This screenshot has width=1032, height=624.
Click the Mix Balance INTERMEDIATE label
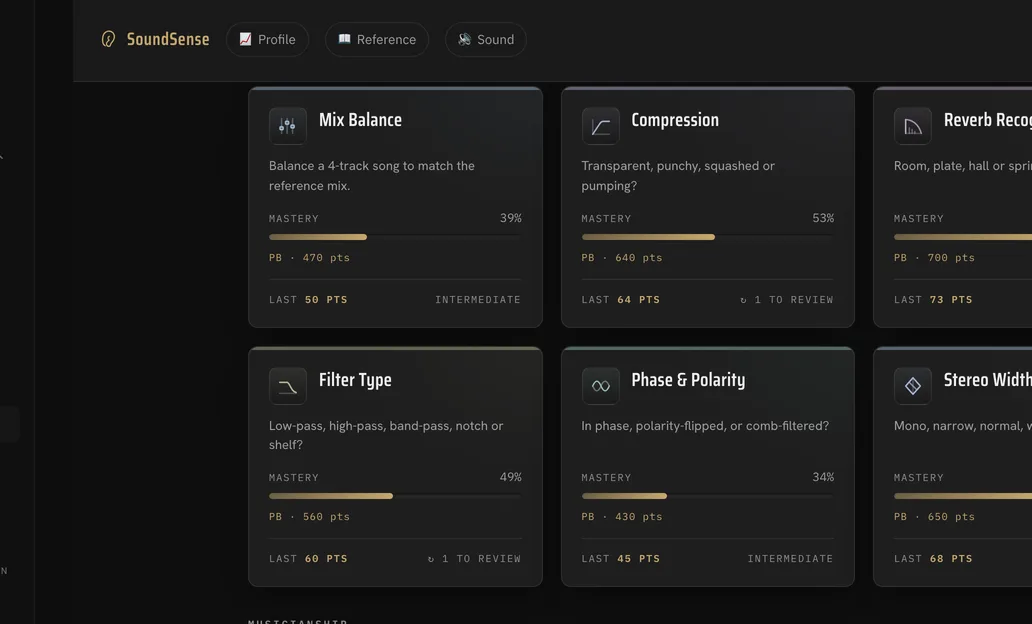[478, 299]
